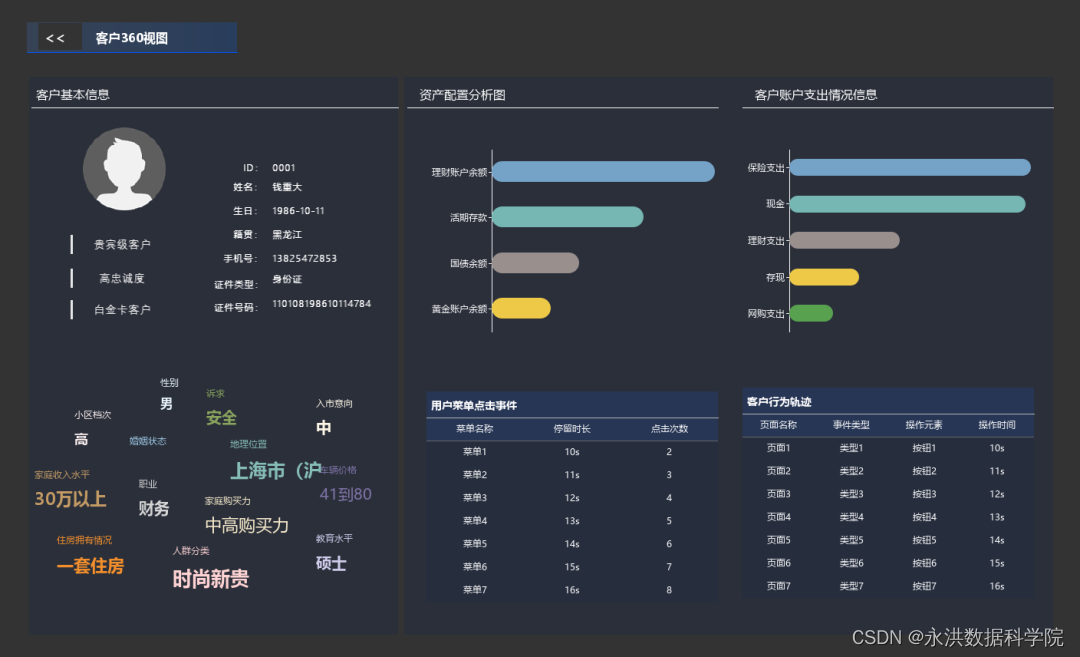Select the 资产配置分析图 panel title

pos(462,95)
